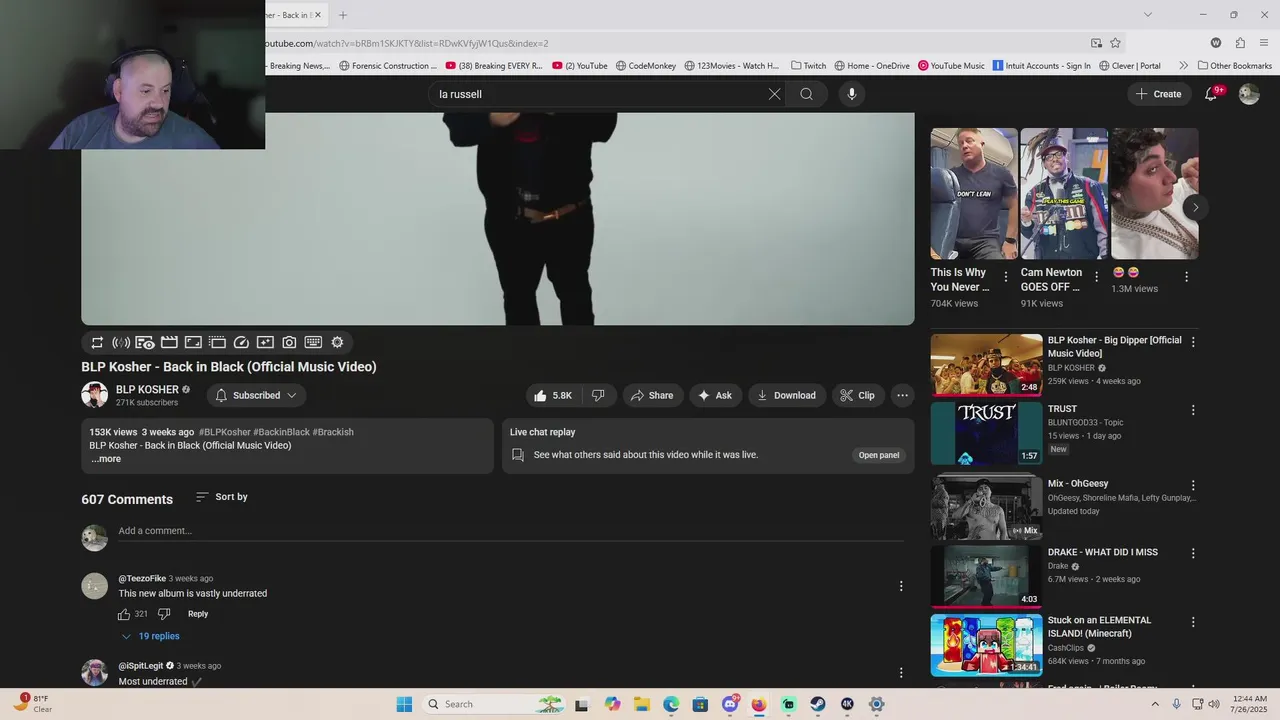Dislike TeezoFike's comment

tap(164, 614)
